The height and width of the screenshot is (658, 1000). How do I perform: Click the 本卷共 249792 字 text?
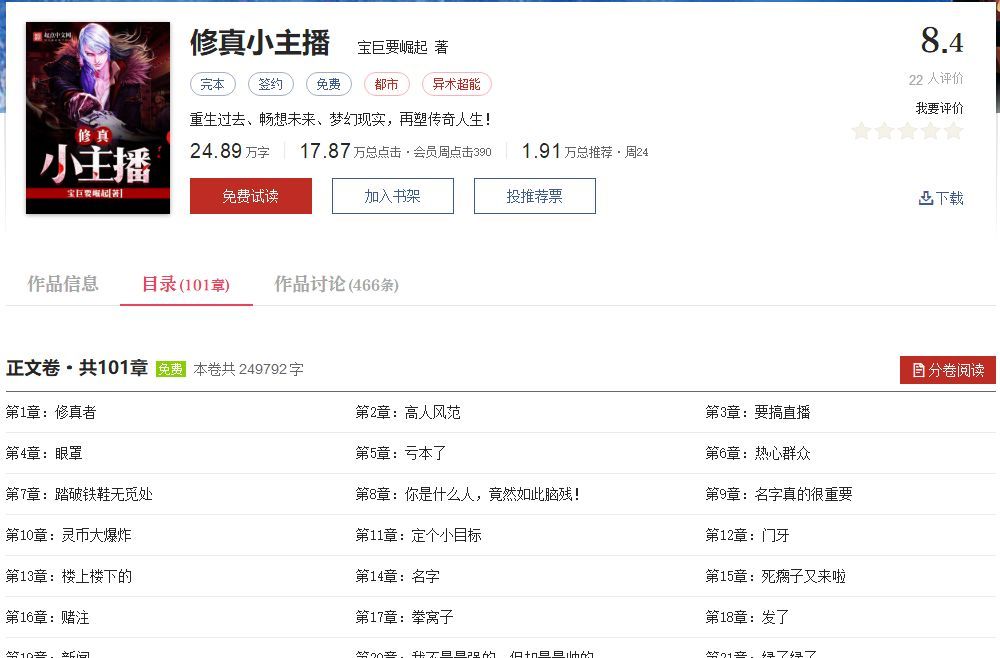[249, 369]
